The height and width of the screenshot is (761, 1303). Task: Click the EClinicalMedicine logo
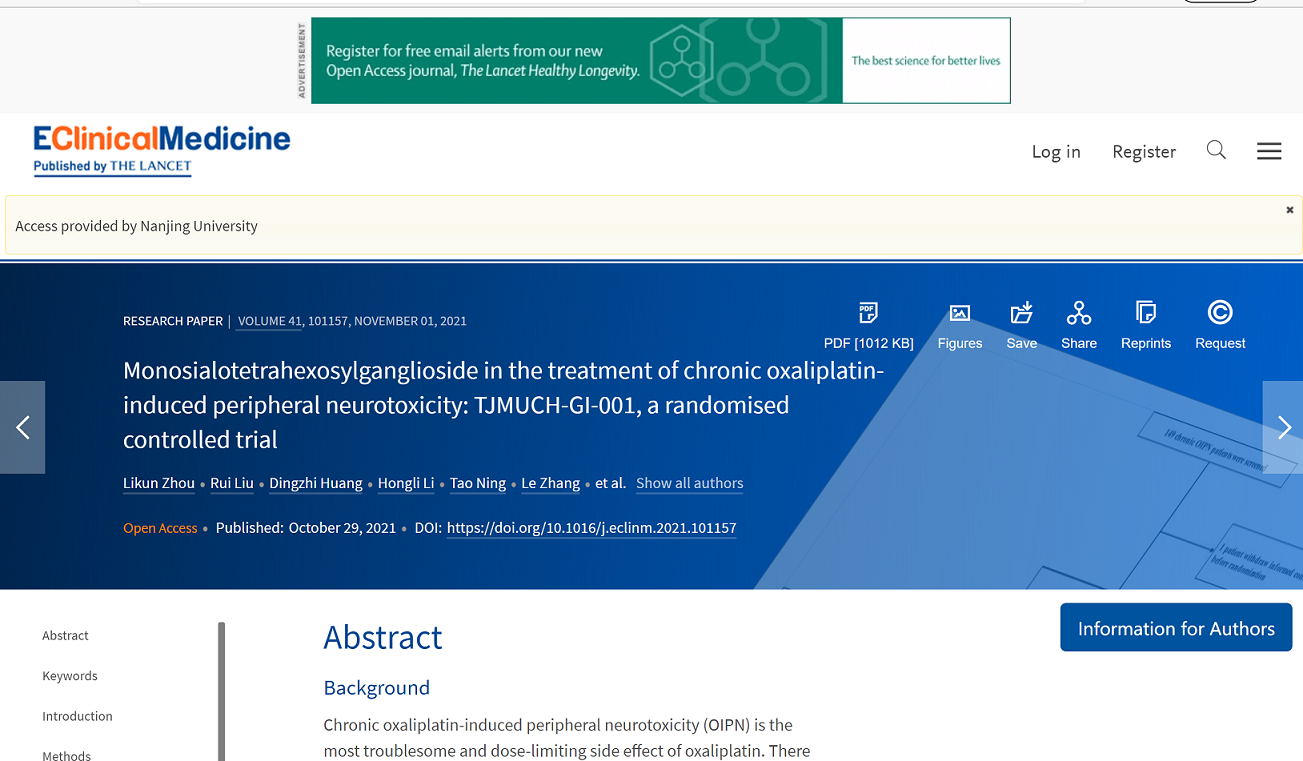click(161, 150)
